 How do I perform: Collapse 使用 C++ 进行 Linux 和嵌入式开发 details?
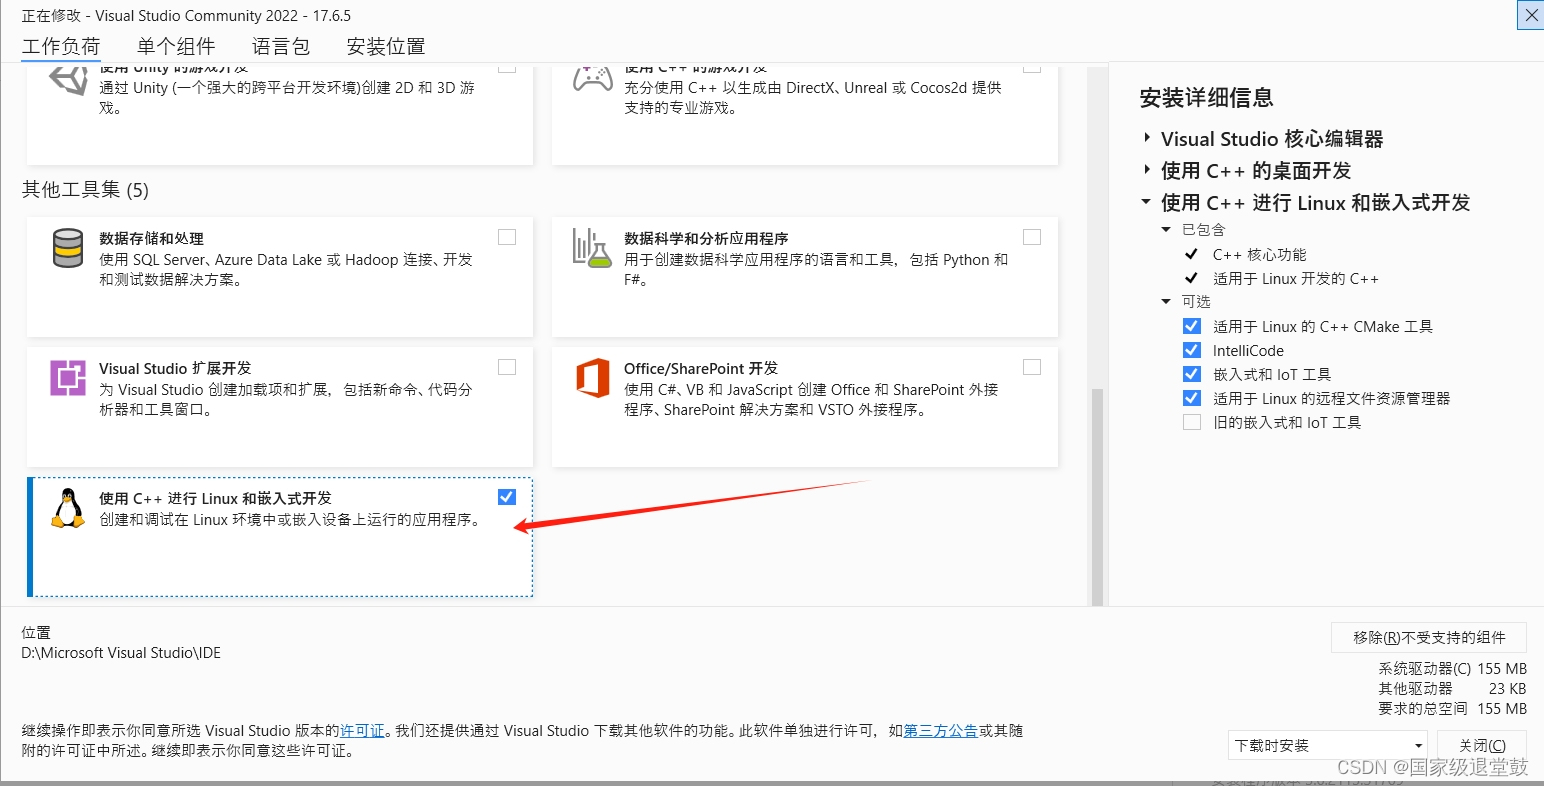(x=1146, y=202)
